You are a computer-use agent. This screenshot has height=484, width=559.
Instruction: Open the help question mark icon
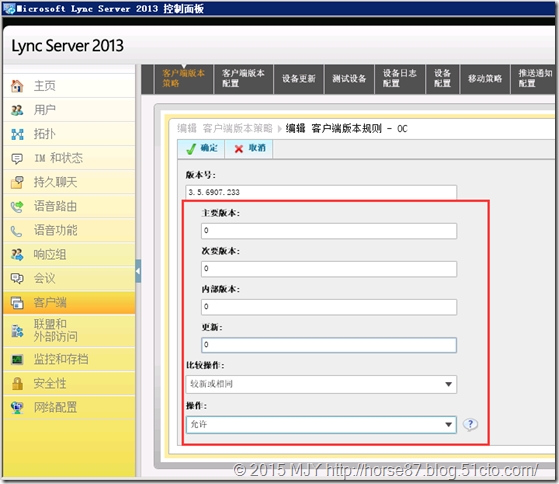click(470, 424)
